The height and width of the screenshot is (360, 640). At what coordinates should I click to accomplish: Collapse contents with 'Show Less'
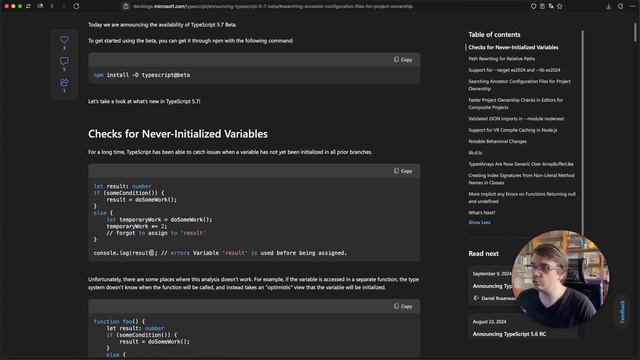[x=479, y=222]
